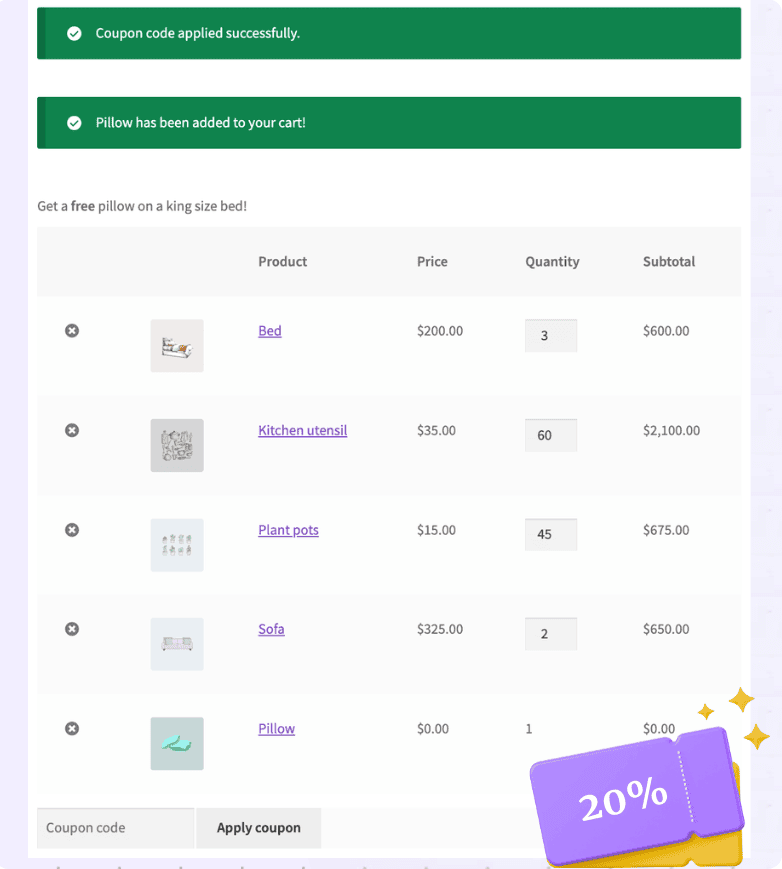Click the coupon applied checkmark icon

pos(74,34)
